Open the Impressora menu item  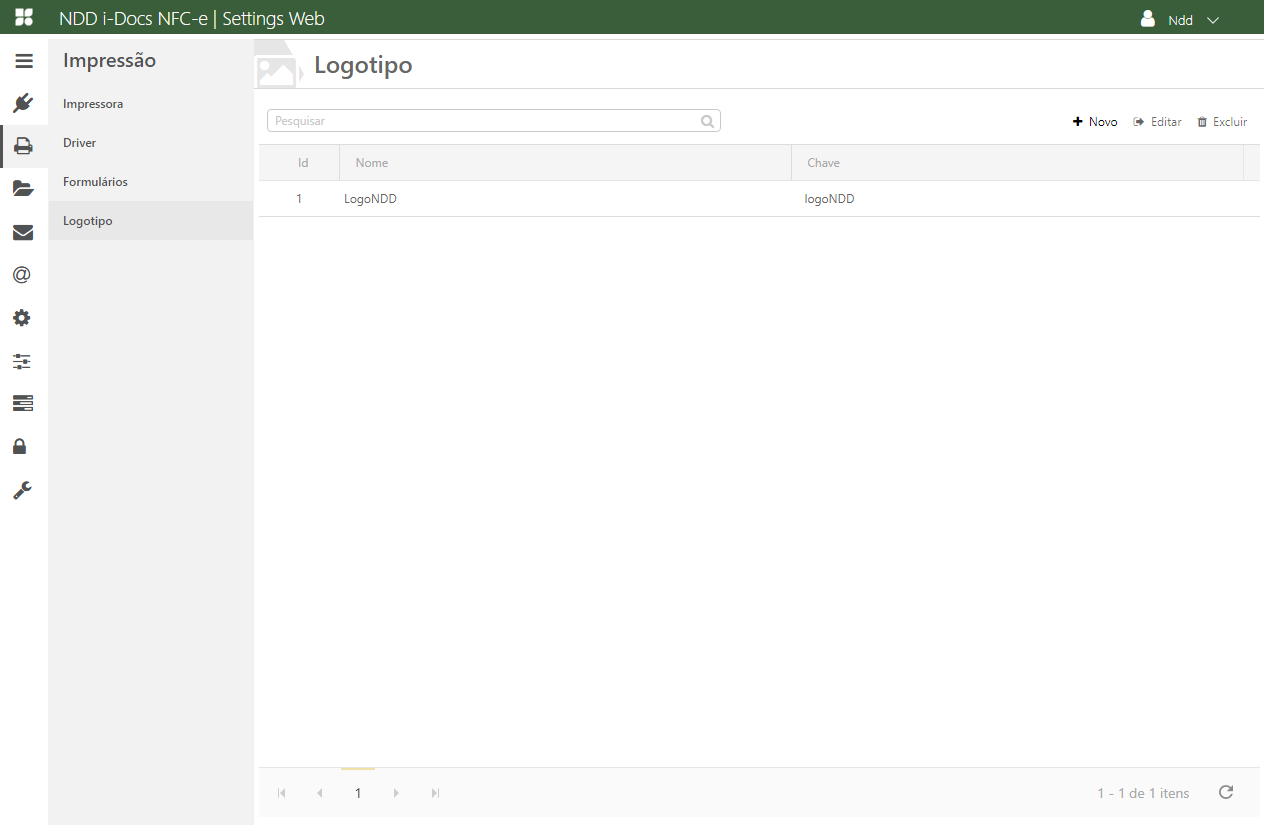pyautogui.click(x=93, y=104)
